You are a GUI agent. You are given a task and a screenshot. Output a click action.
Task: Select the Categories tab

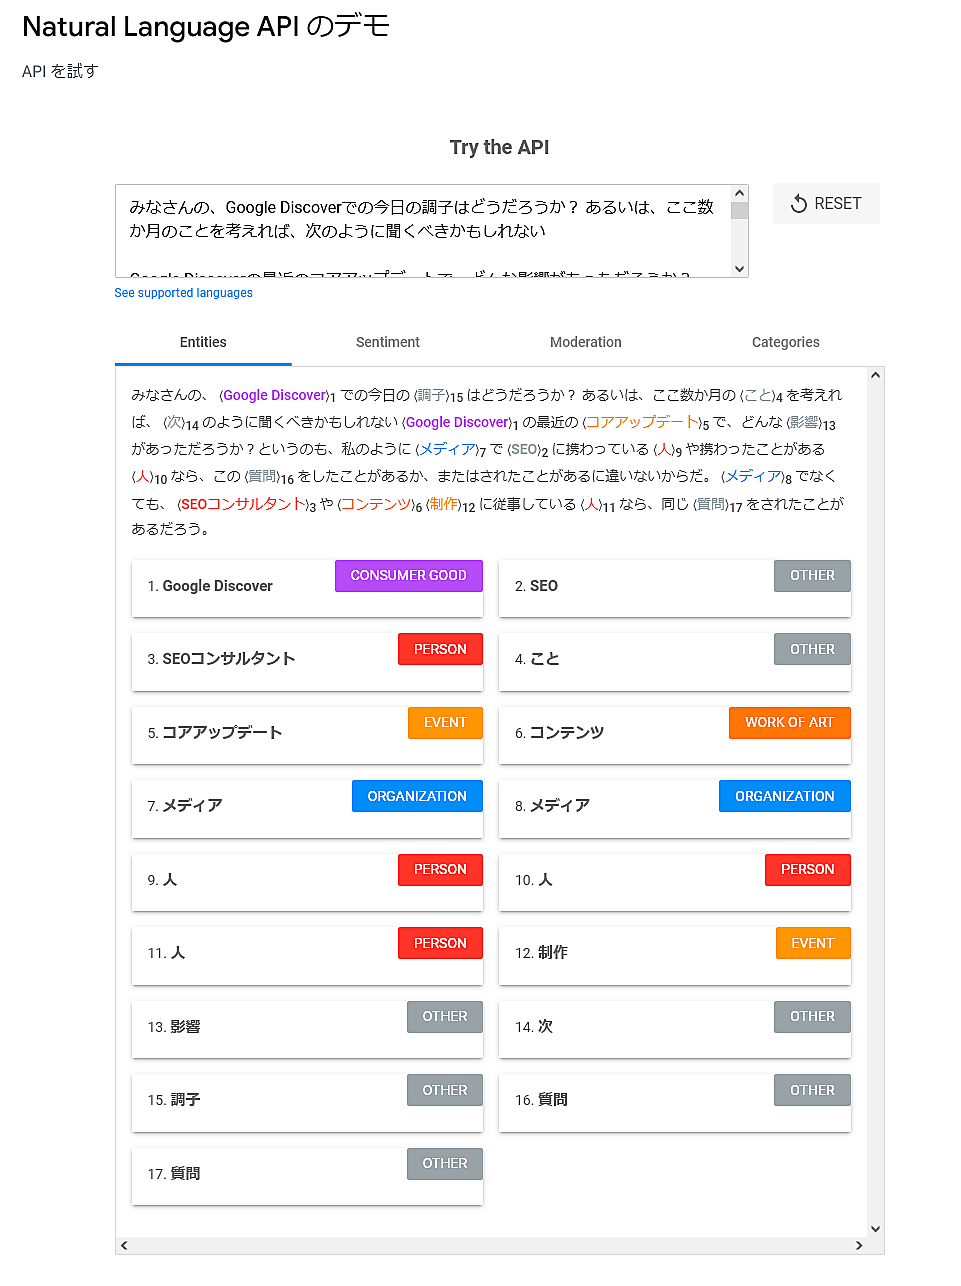point(785,342)
